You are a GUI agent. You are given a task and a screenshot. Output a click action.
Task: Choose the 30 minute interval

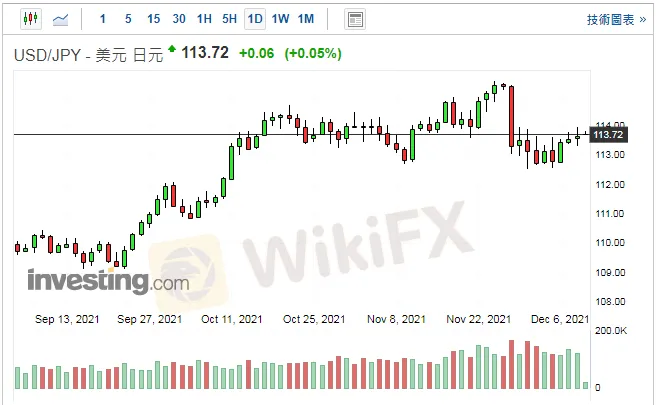(x=178, y=19)
